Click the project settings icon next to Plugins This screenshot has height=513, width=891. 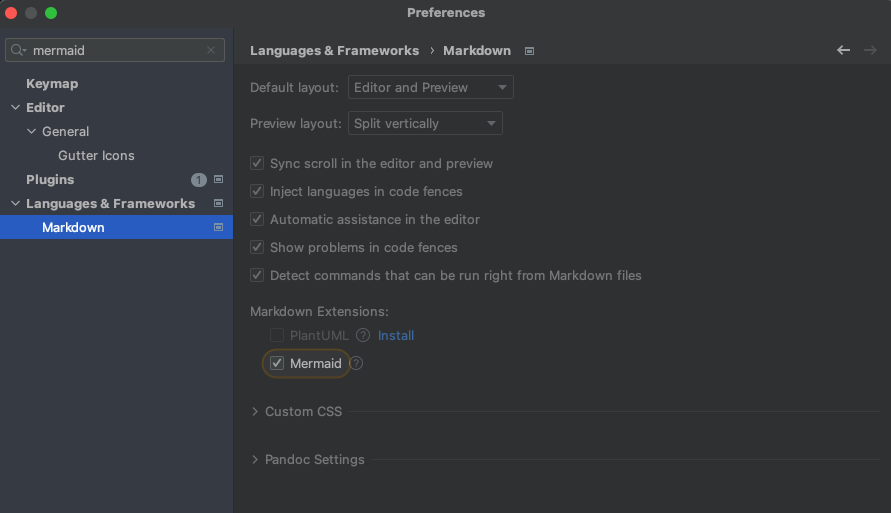coord(219,180)
